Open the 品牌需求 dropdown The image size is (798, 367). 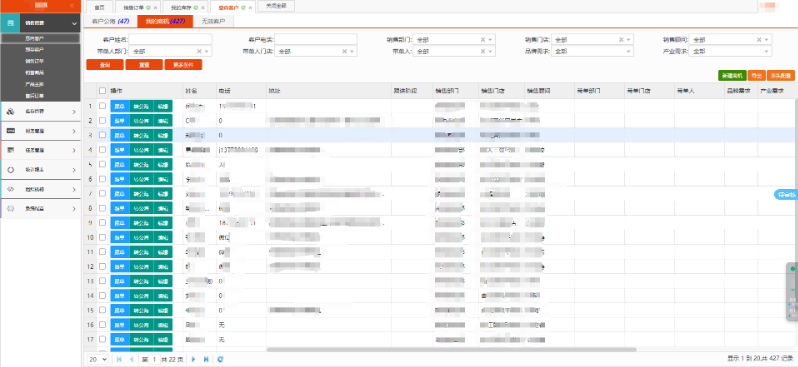(629, 51)
